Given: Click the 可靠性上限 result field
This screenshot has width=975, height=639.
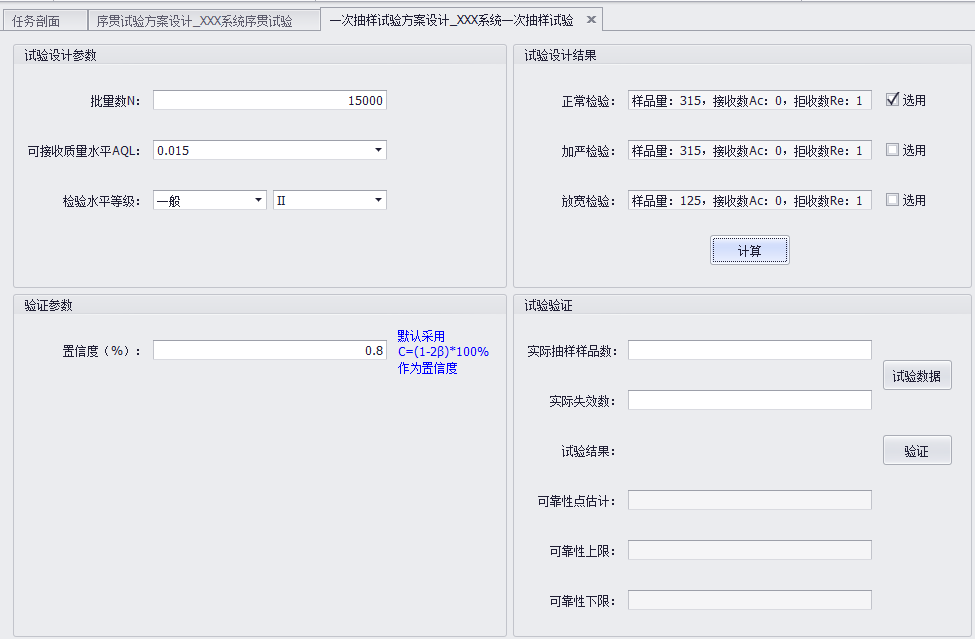Looking at the screenshot, I should [x=749, y=549].
